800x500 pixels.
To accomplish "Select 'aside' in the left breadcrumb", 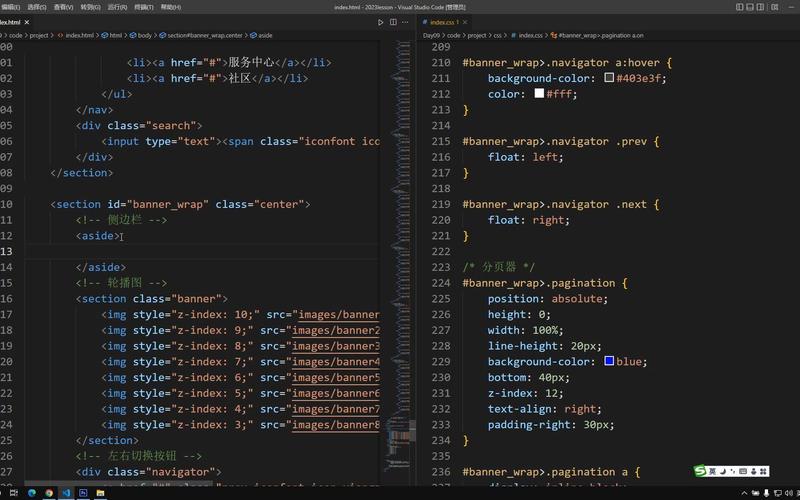I will pos(265,35).
